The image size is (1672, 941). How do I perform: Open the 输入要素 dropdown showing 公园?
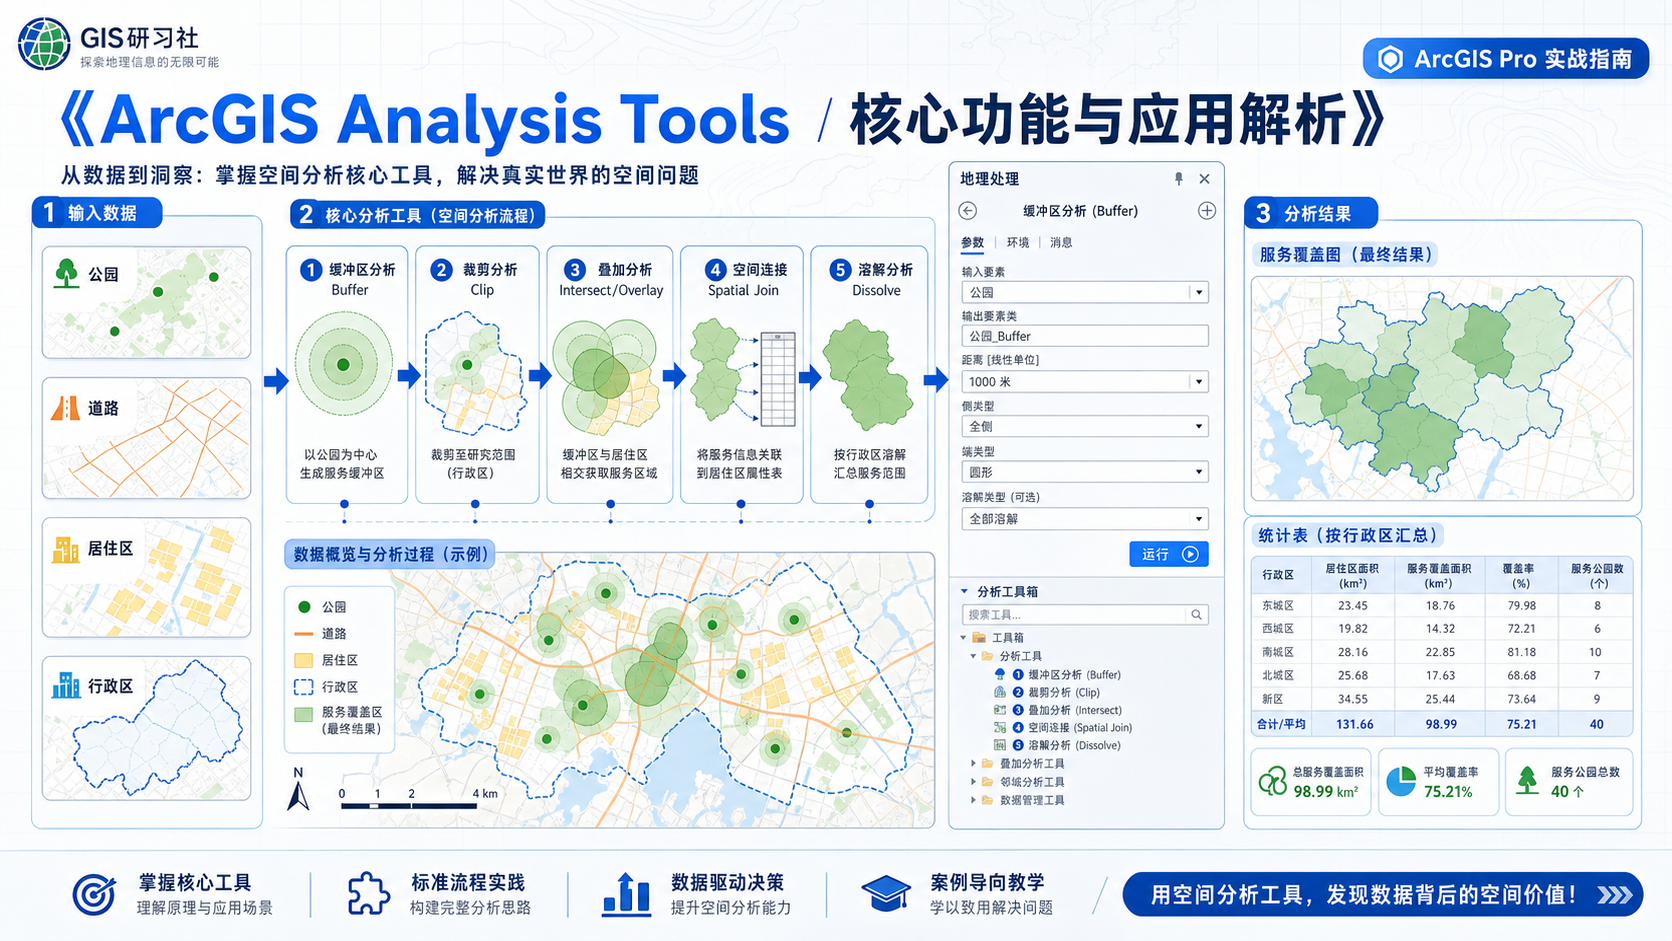pos(1198,292)
